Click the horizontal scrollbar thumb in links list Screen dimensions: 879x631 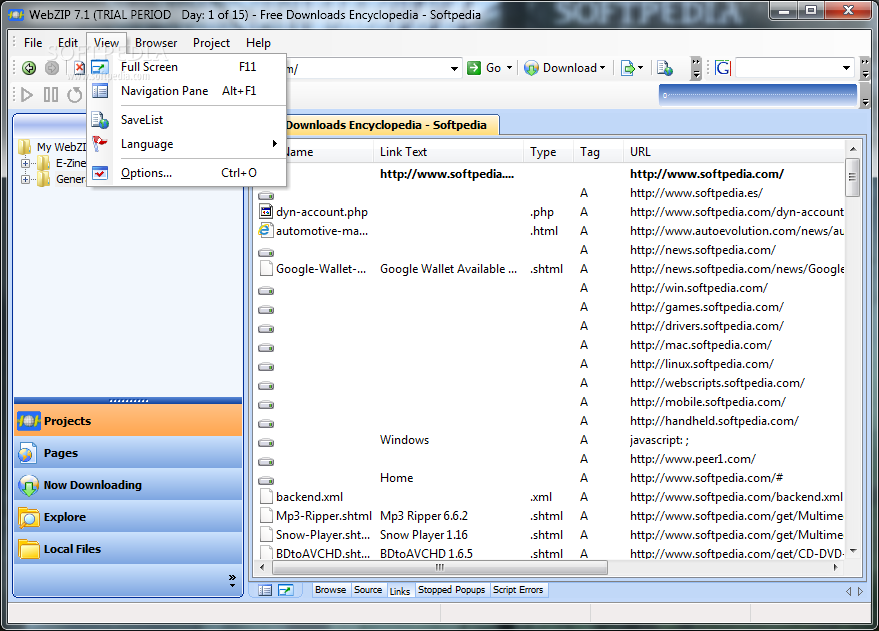click(x=440, y=567)
